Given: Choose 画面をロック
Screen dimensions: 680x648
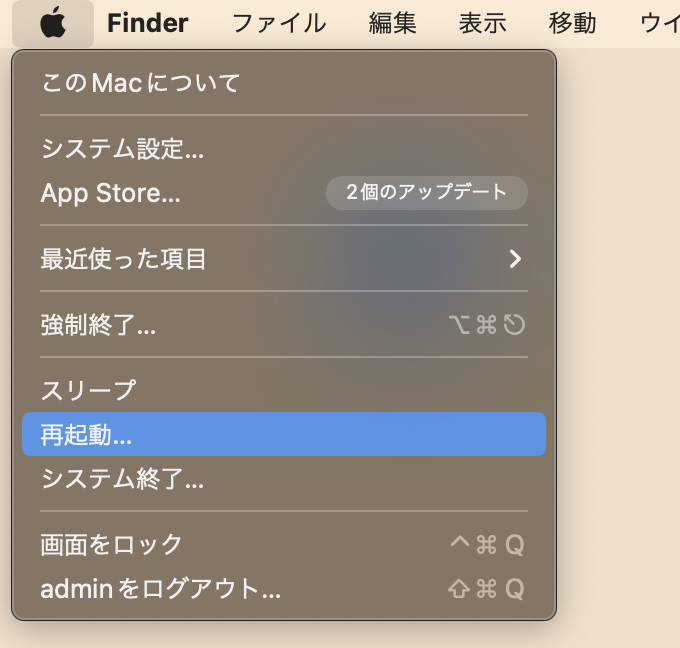Looking at the screenshot, I should [284, 544].
